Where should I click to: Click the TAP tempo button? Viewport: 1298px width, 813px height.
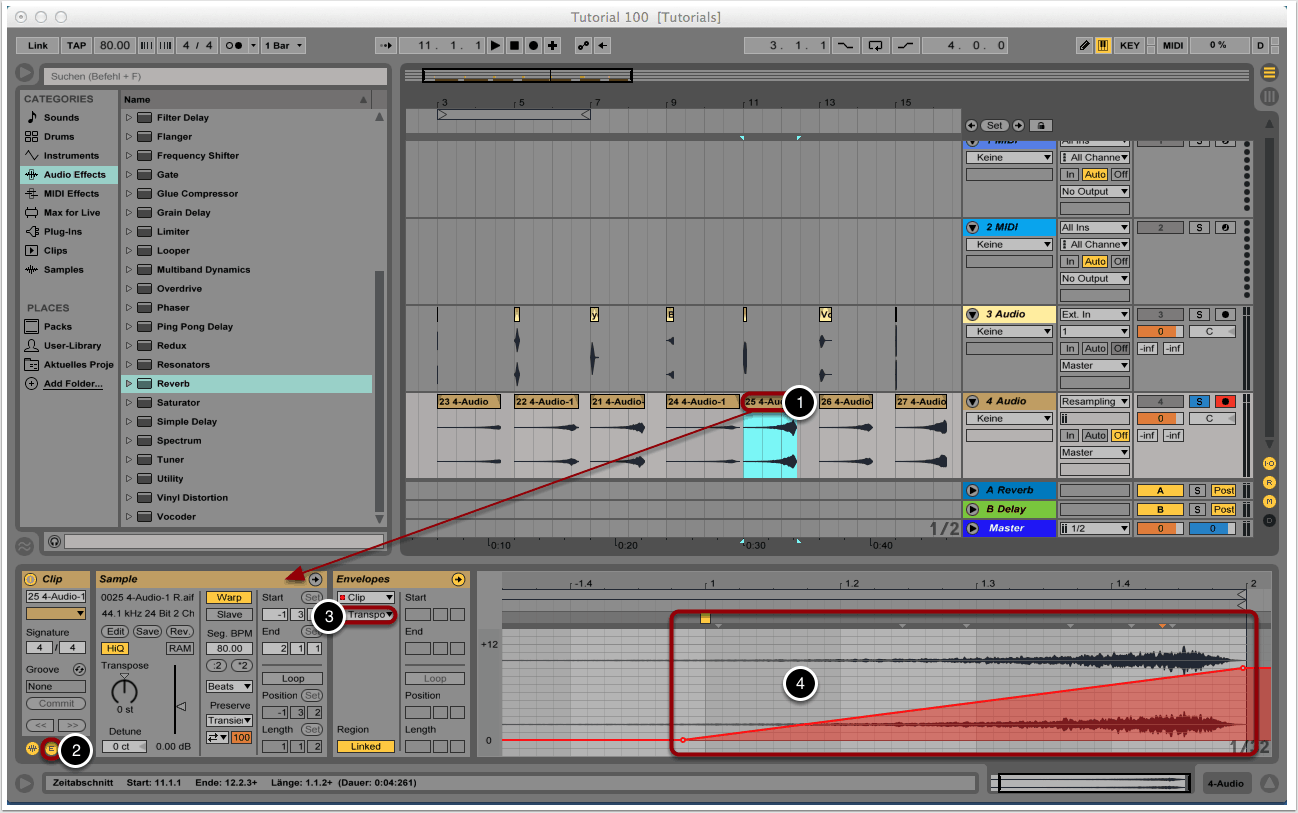pyautogui.click(x=77, y=46)
